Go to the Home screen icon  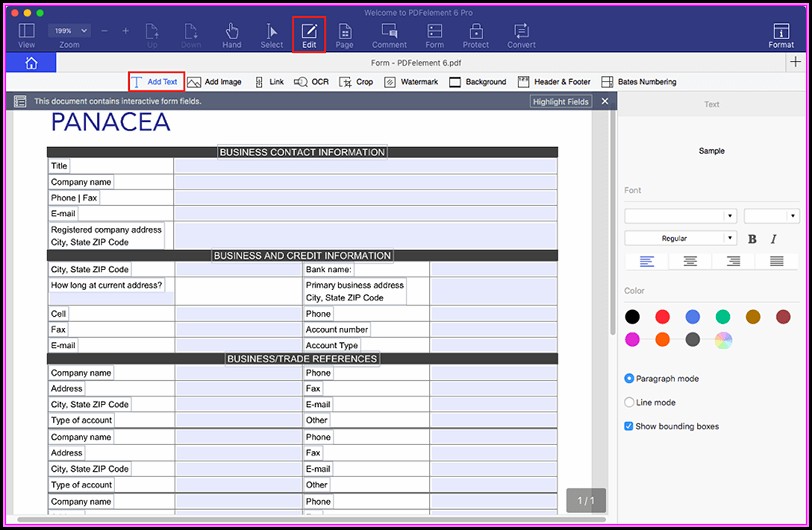pyautogui.click(x=31, y=63)
